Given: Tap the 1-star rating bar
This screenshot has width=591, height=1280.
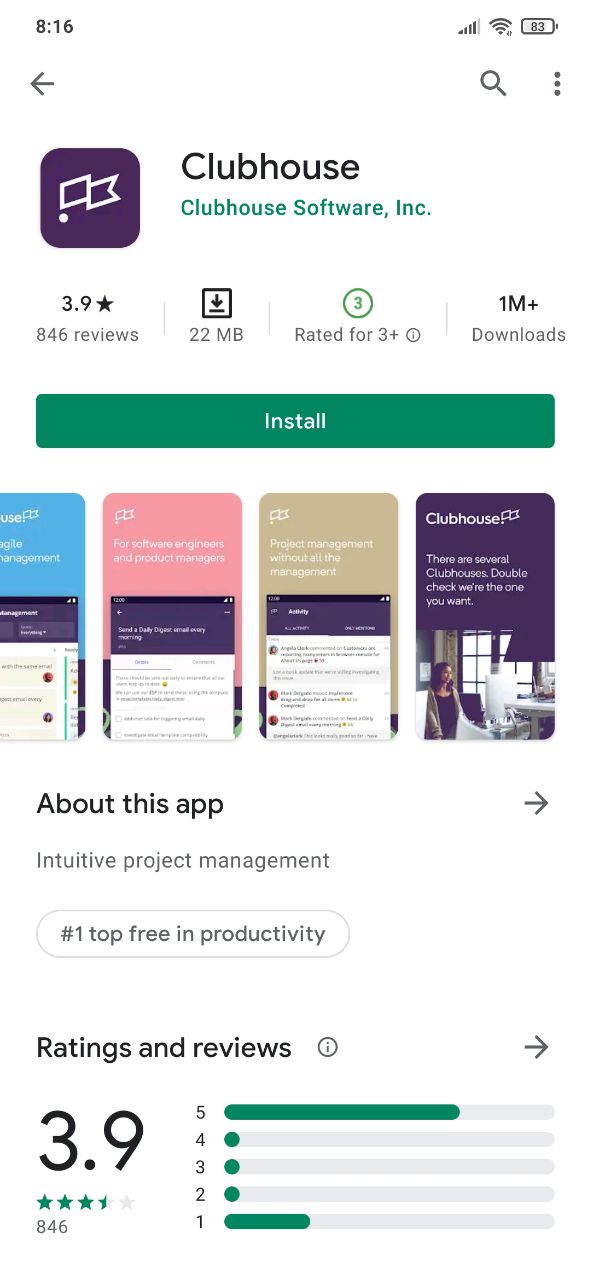Looking at the screenshot, I should tap(389, 1221).
